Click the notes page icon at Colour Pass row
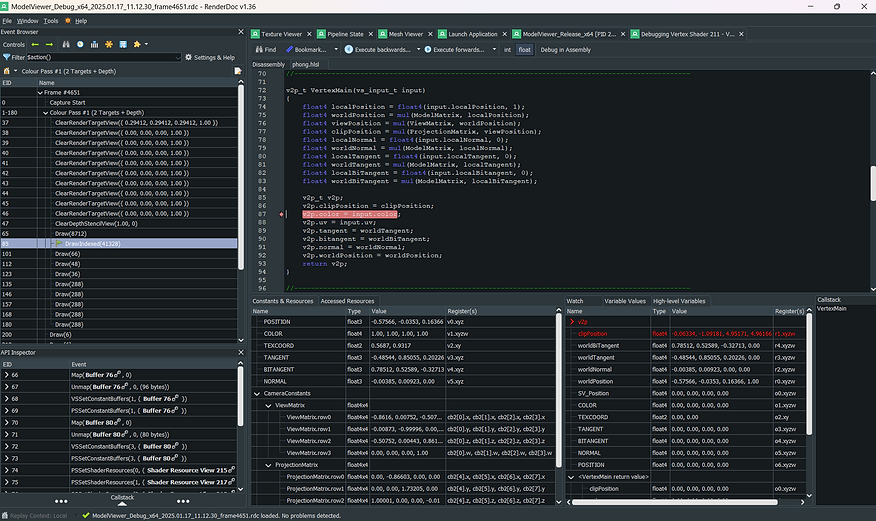Screen dimensions: 876x521 [x=238, y=71]
